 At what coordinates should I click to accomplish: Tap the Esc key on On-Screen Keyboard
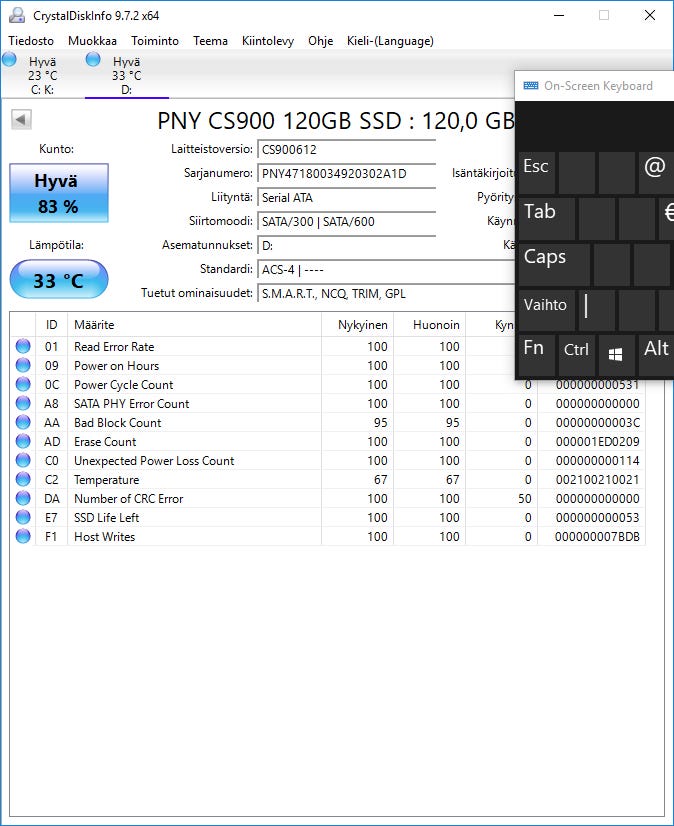(x=536, y=172)
